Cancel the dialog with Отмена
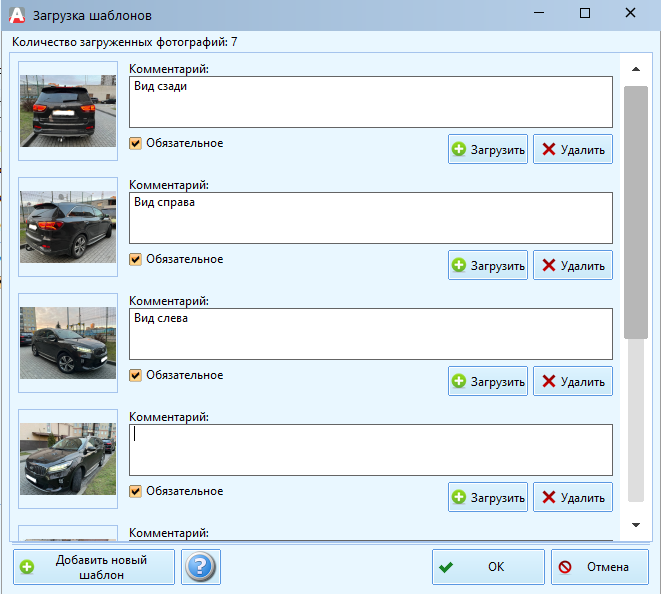 pyautogui.click(x=599, y=567)
